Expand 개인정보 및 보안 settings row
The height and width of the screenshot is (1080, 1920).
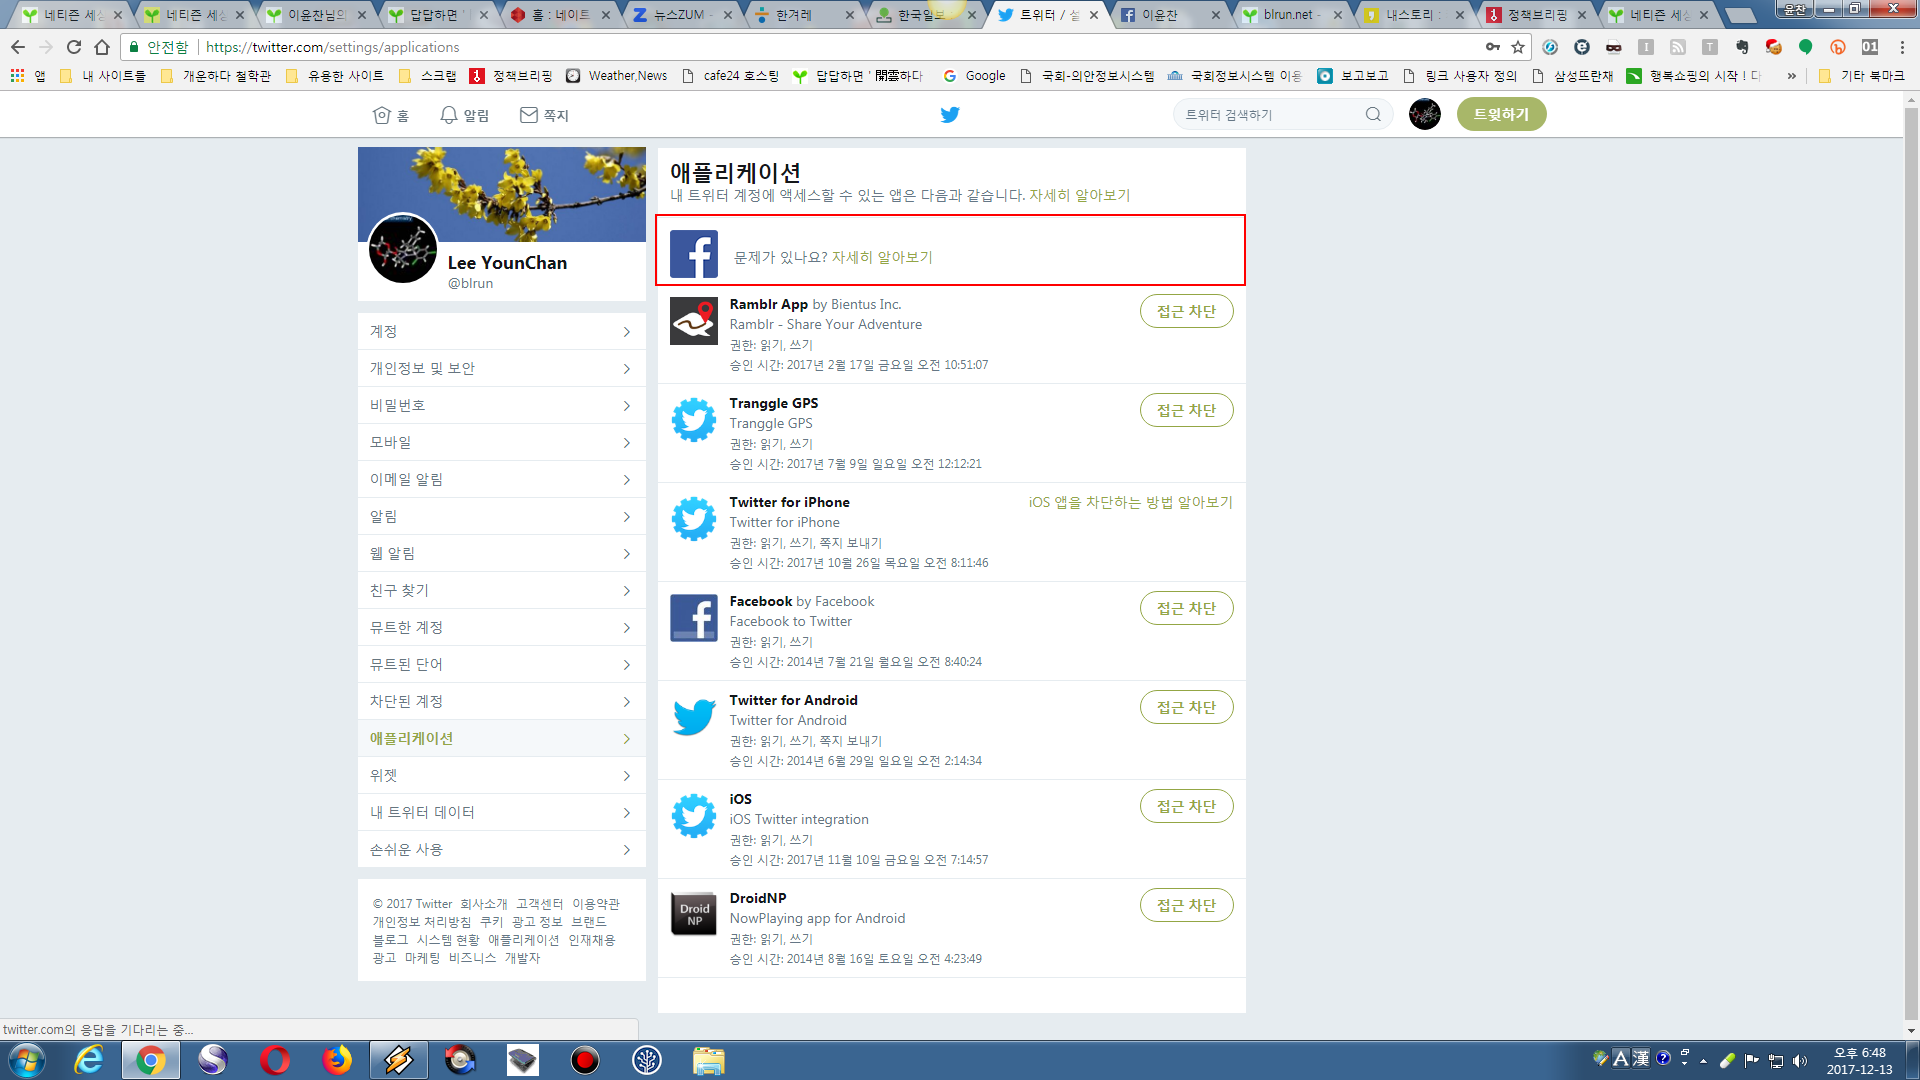tap(502, 368)
